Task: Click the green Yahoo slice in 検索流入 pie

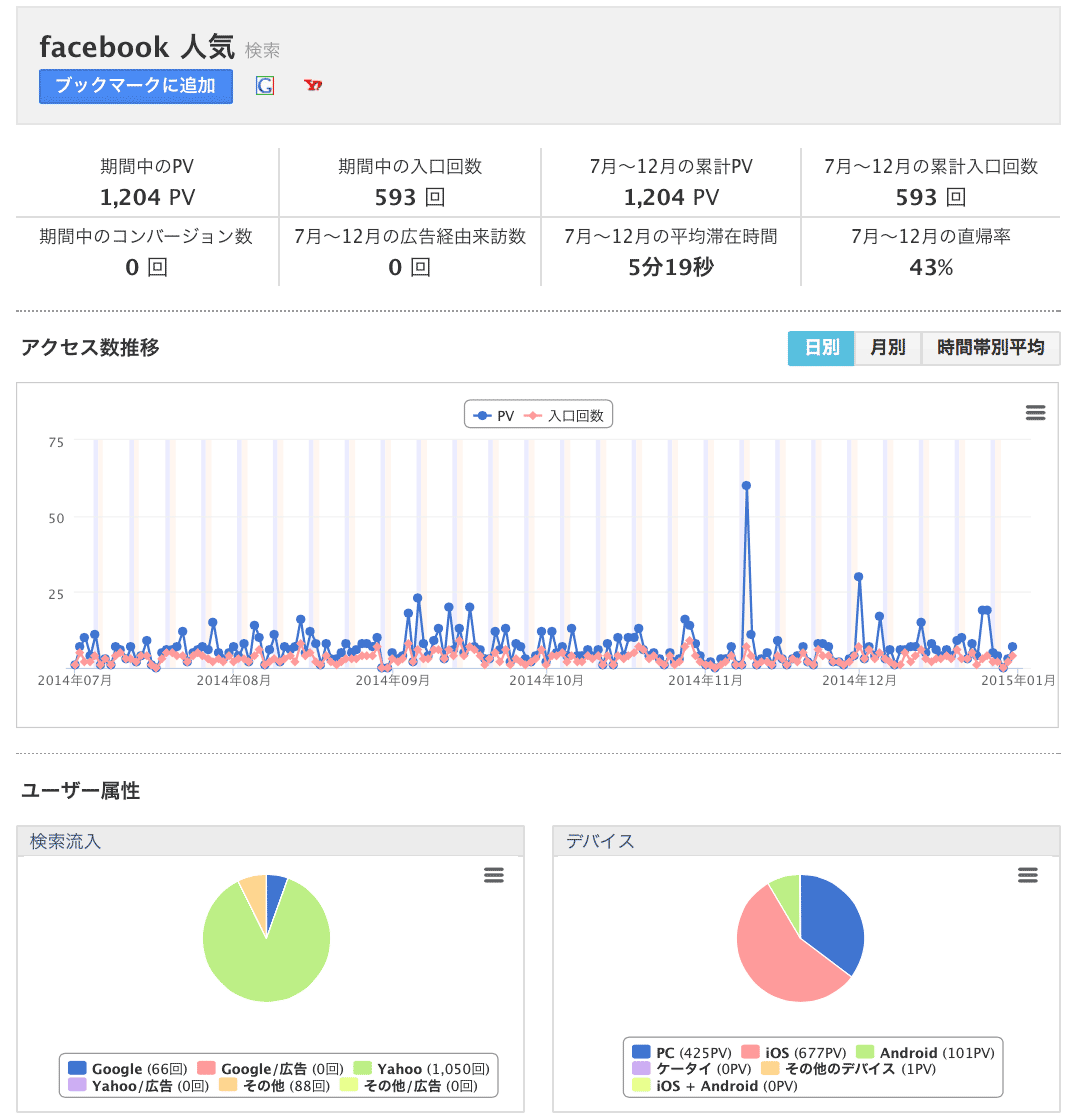Action: [268, 964]
